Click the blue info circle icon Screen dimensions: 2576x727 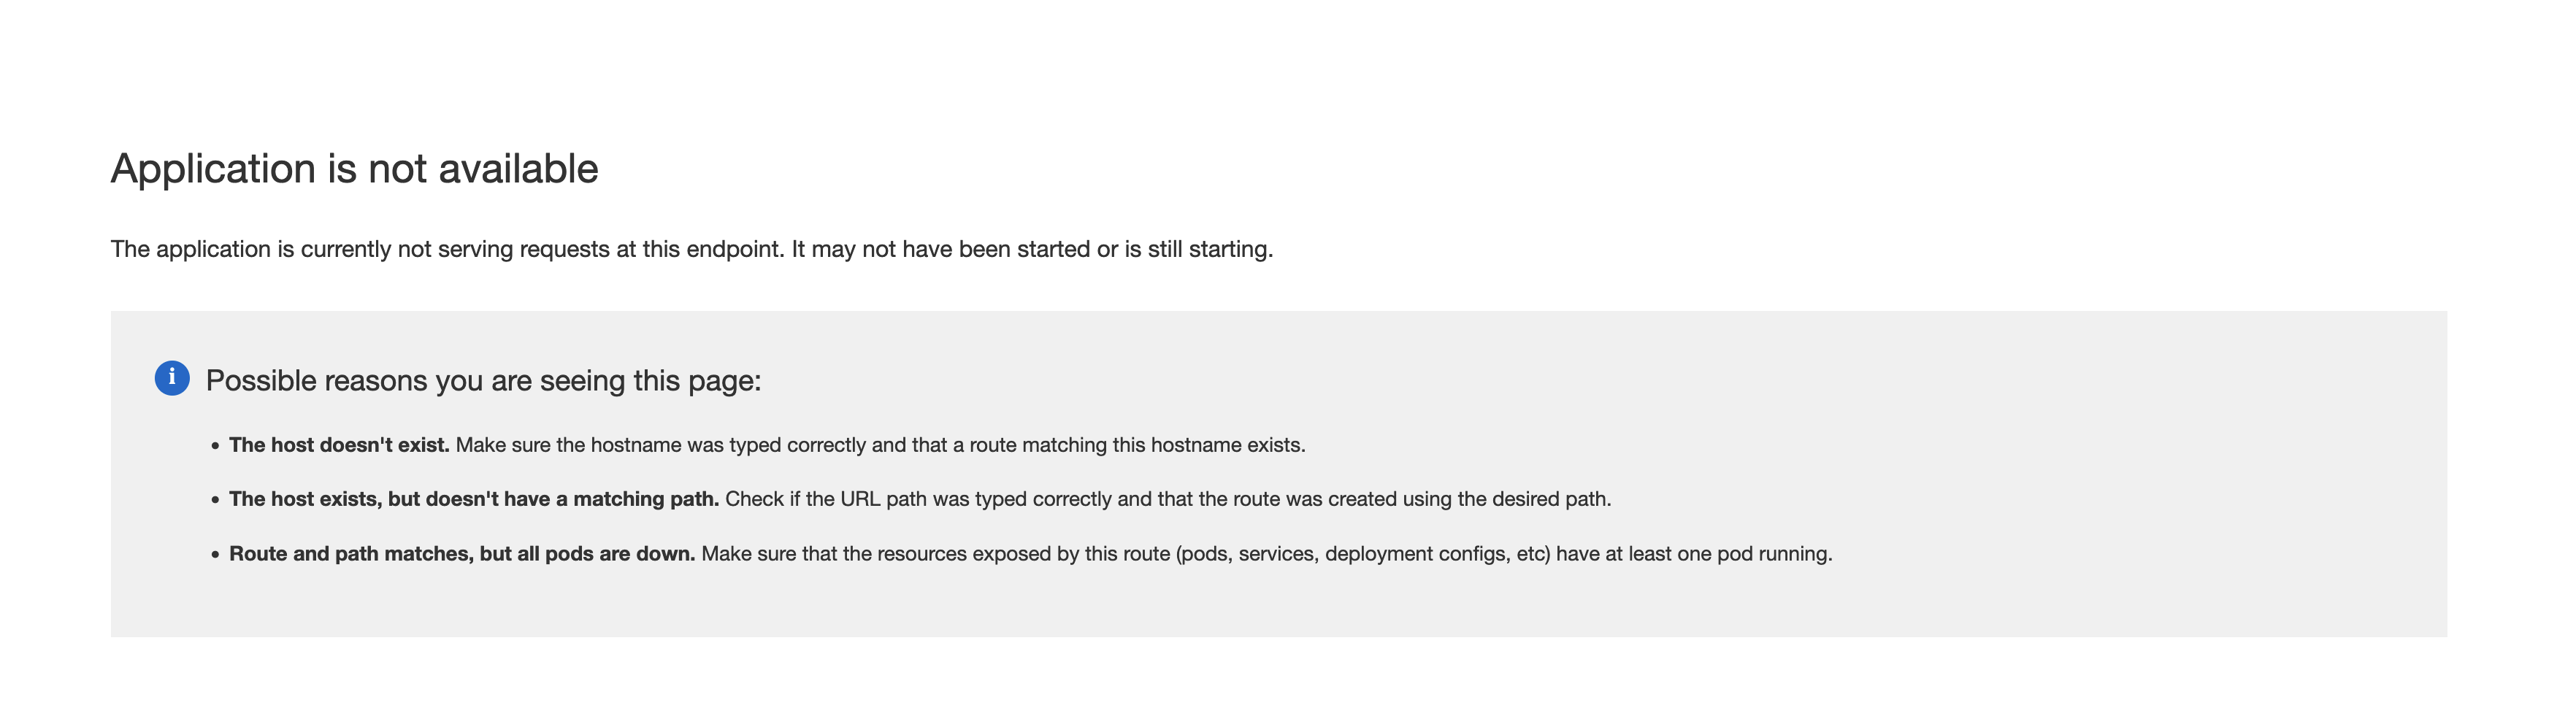(172, 378)
